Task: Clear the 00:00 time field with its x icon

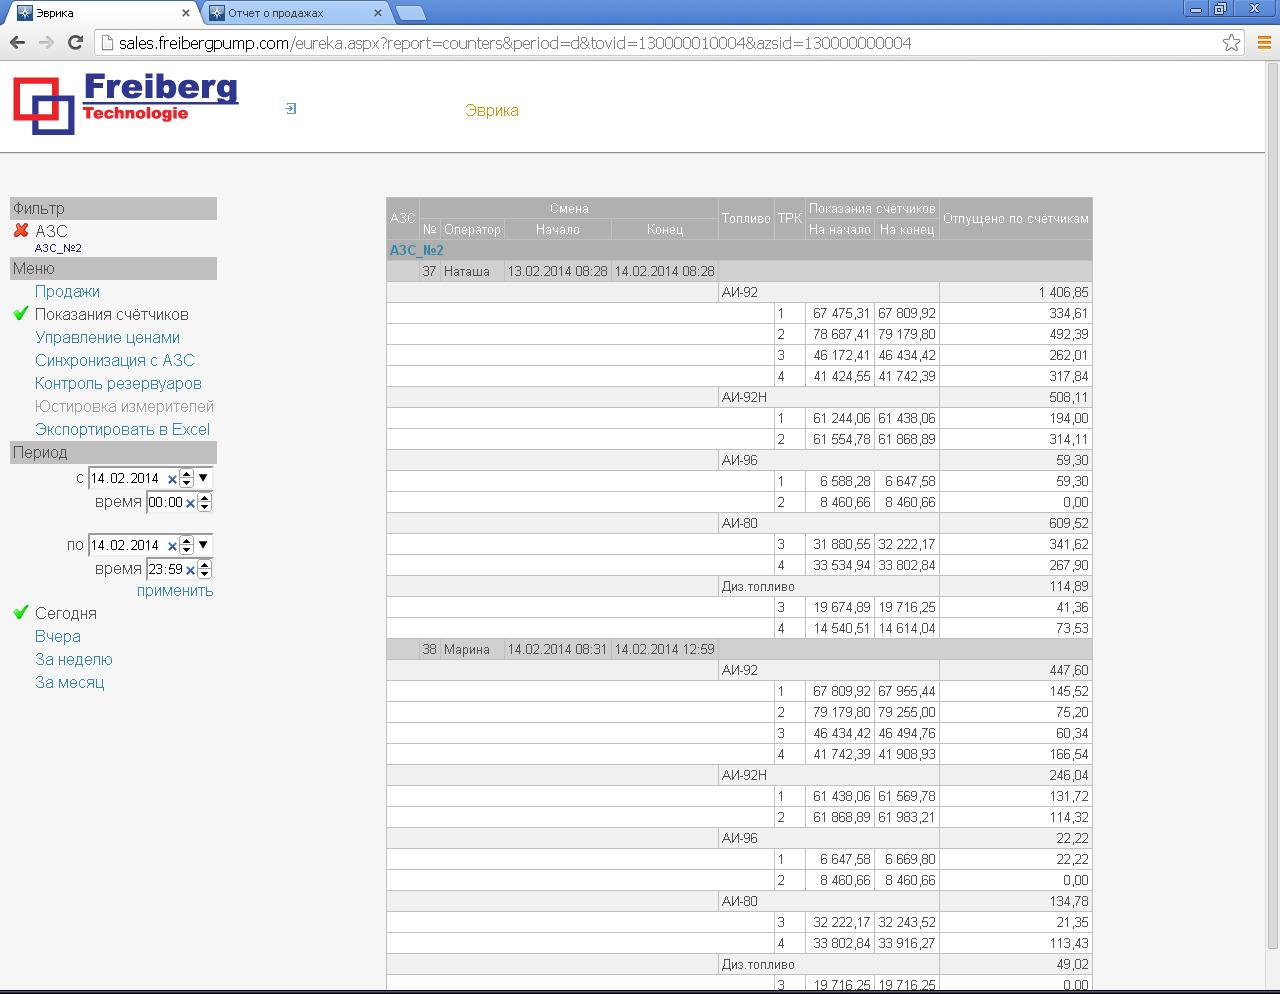Action: coord(188,502)
